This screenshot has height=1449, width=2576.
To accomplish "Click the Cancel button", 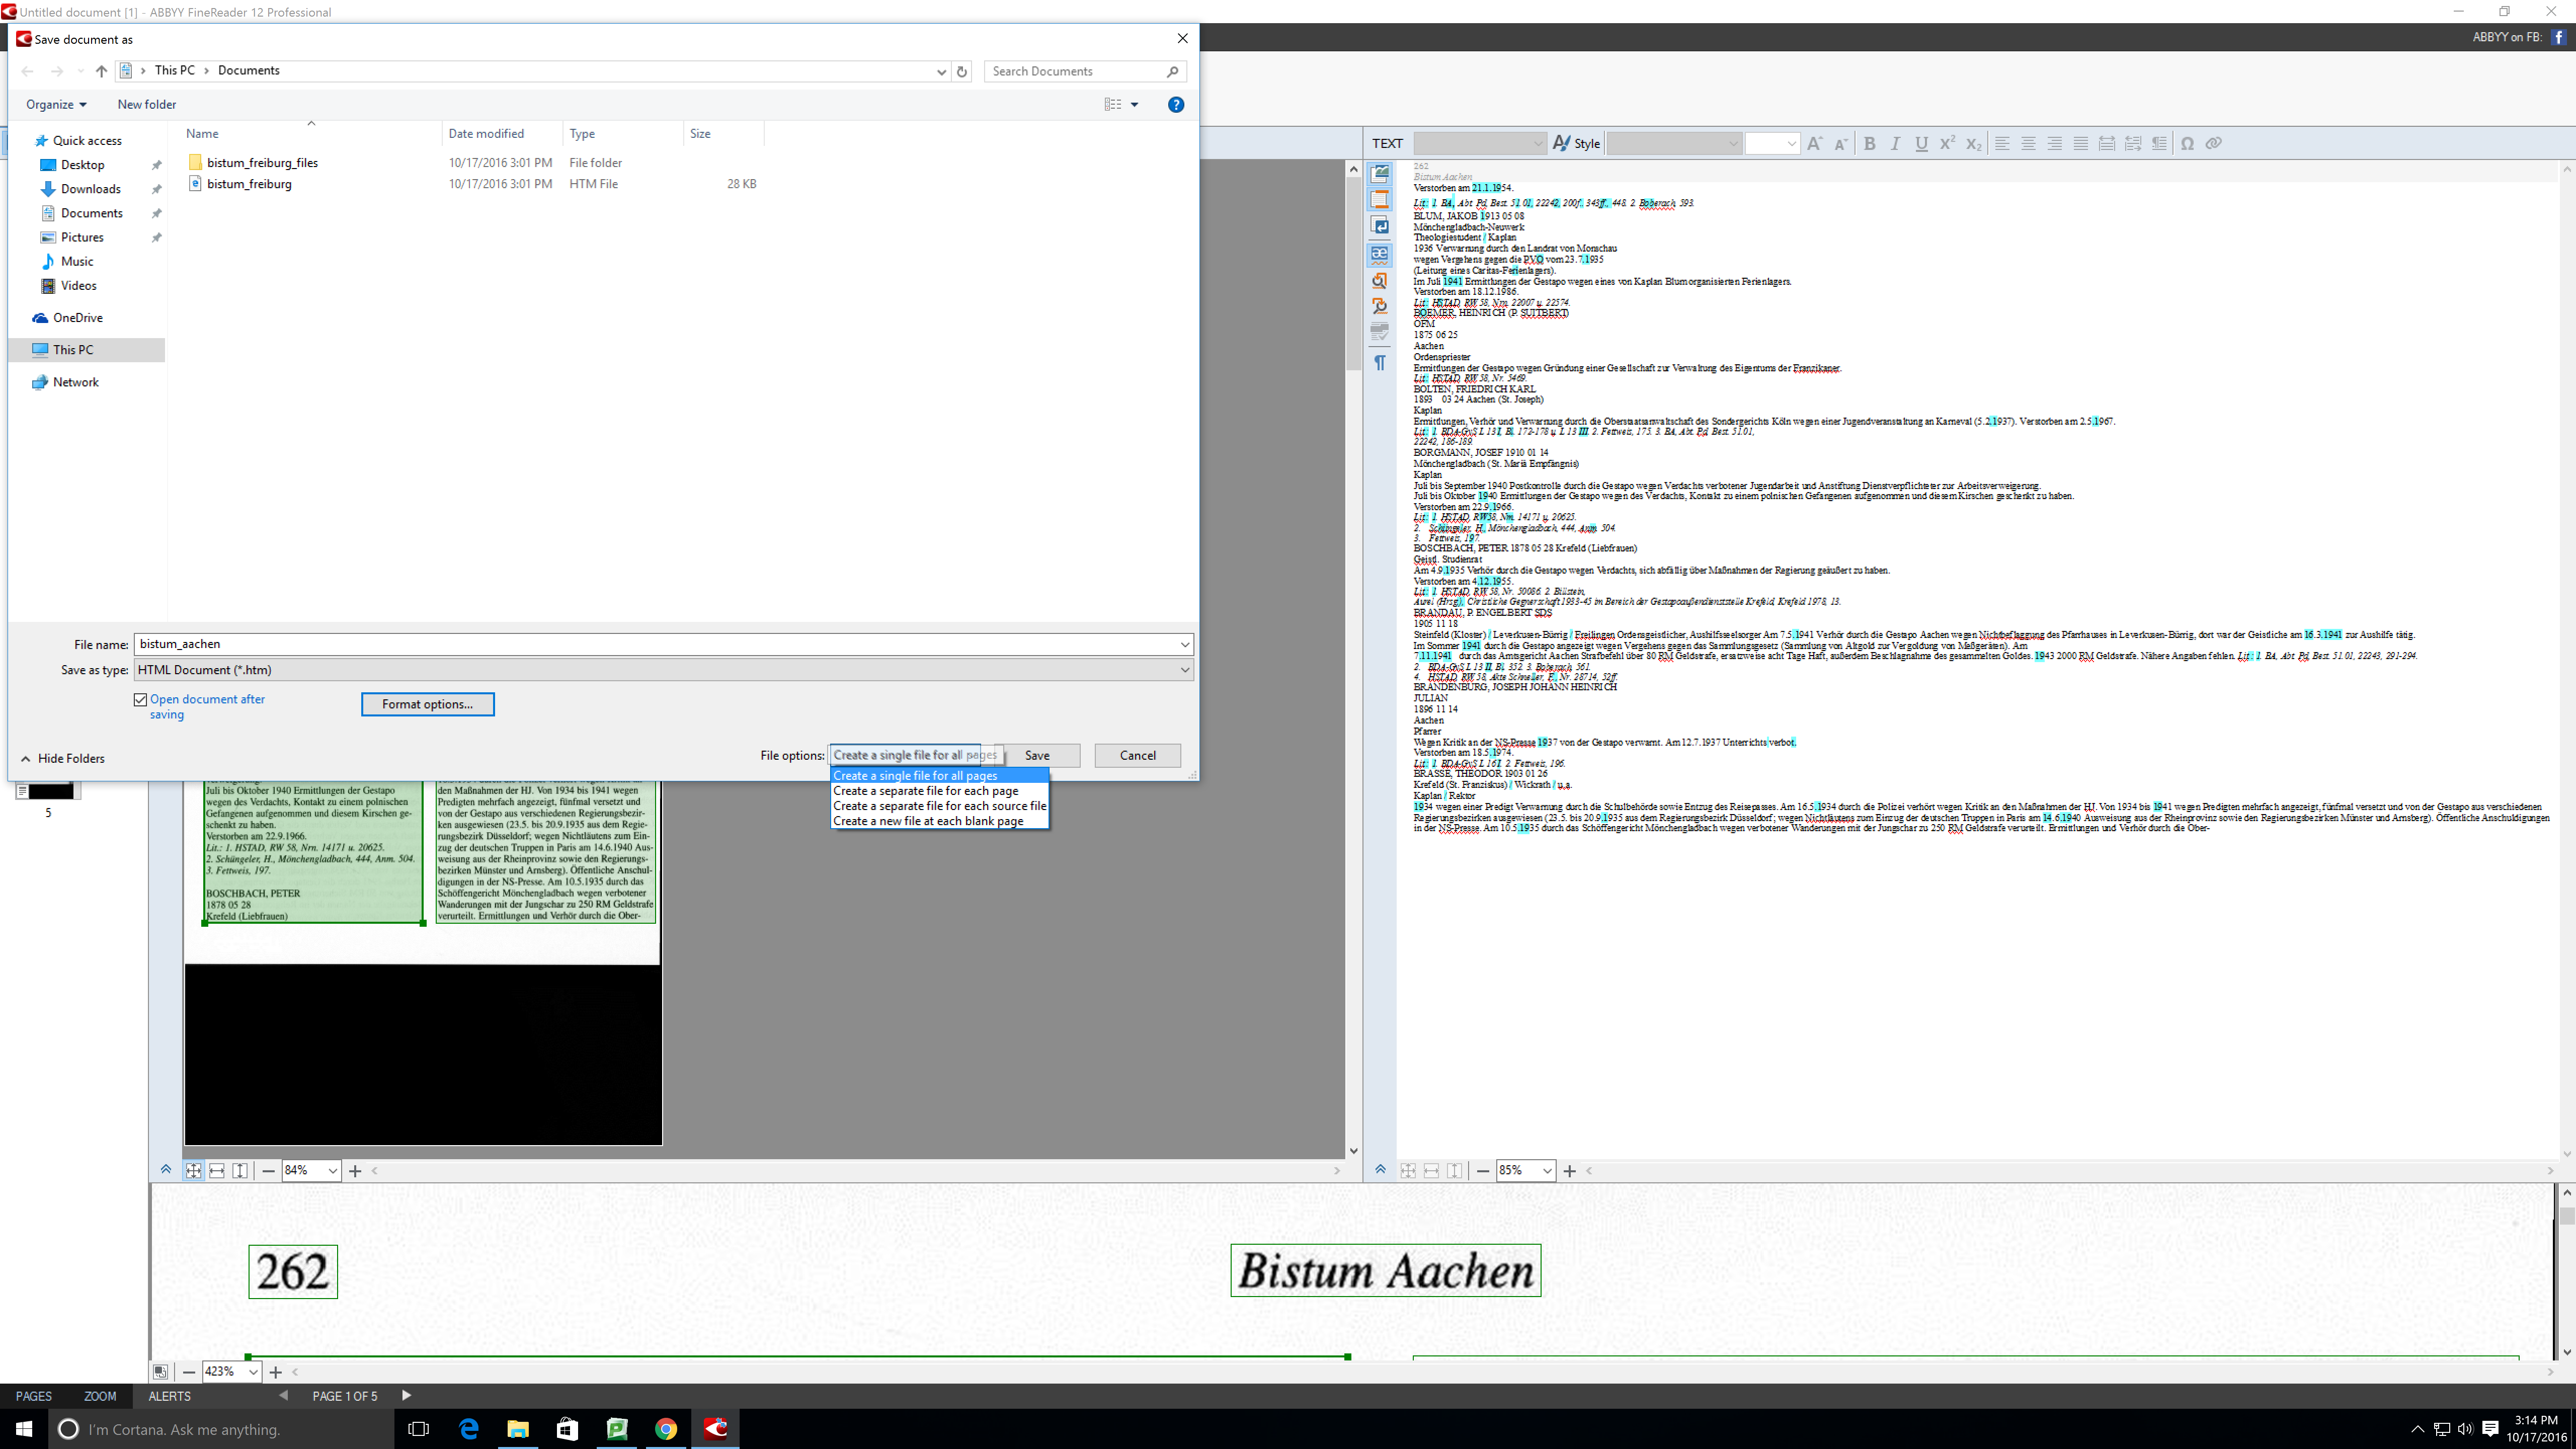I will 1137,756.
